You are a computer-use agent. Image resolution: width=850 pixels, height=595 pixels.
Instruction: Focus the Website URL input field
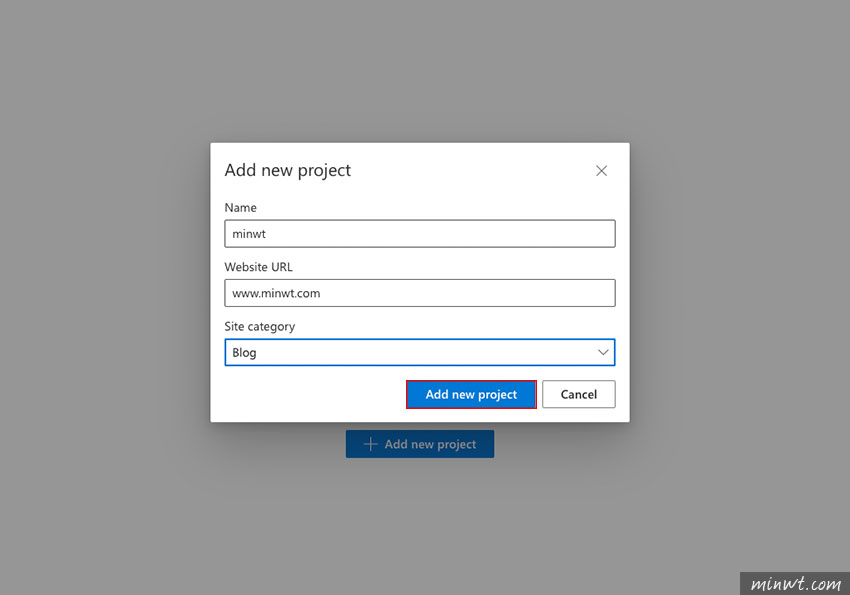pos(420,293)
